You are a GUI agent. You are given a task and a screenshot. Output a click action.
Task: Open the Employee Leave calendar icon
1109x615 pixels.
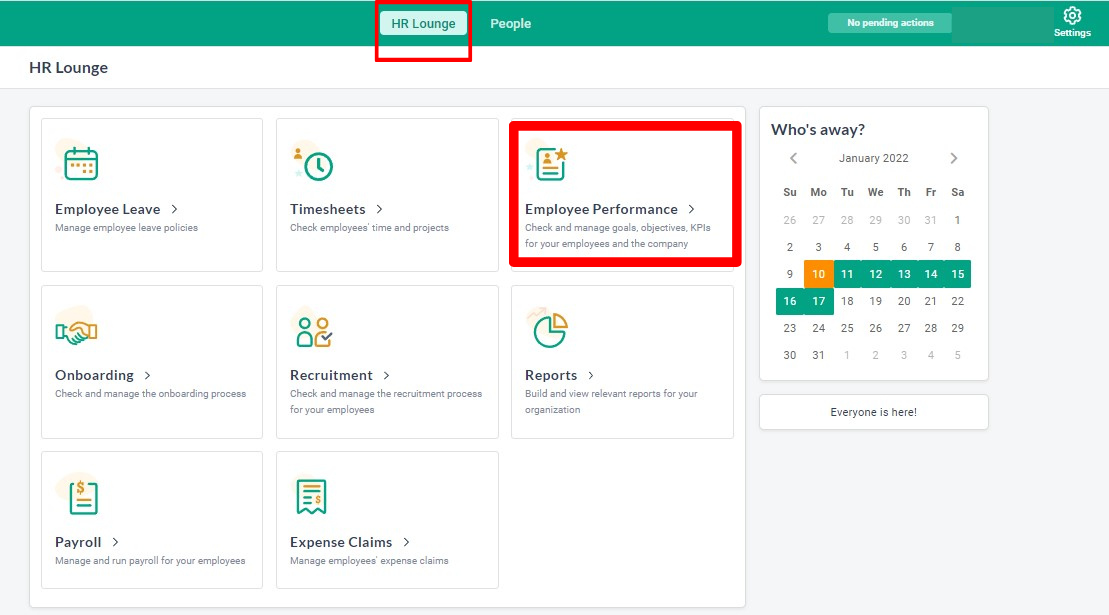(81, 163)
